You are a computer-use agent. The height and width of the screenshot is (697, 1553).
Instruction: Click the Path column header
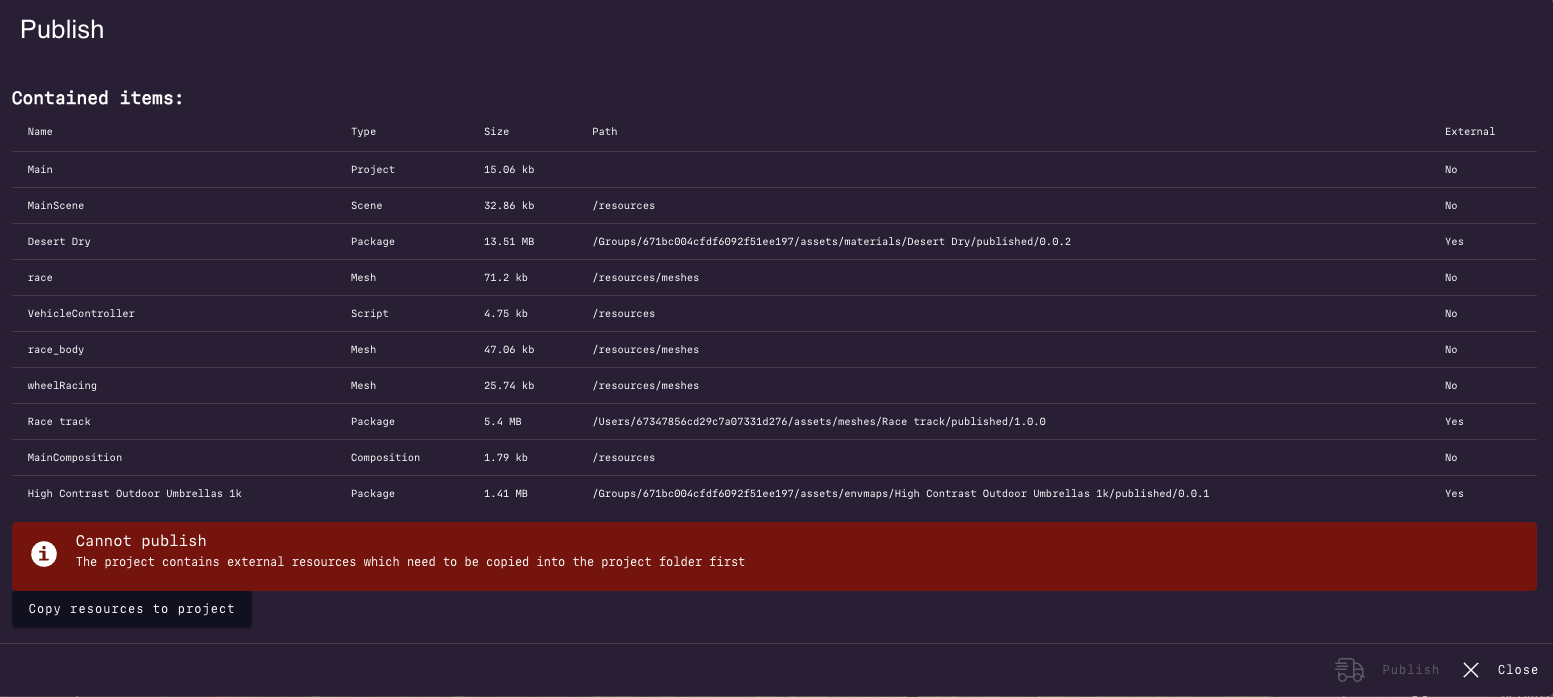point(604,131)
